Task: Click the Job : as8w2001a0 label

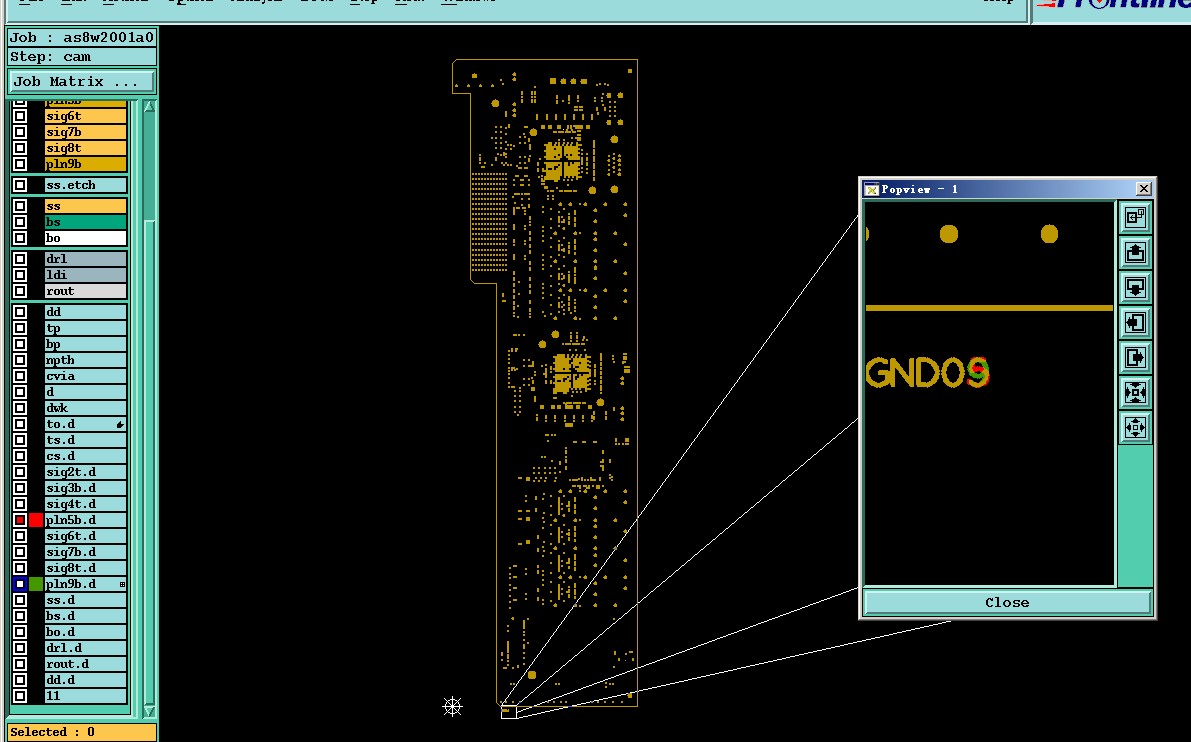Action: pyautogui.click(x=82, y=37)
